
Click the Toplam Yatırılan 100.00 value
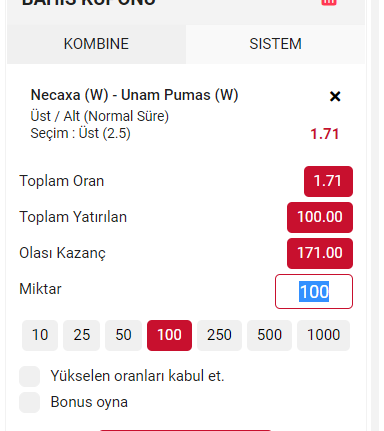pos(320,217)
